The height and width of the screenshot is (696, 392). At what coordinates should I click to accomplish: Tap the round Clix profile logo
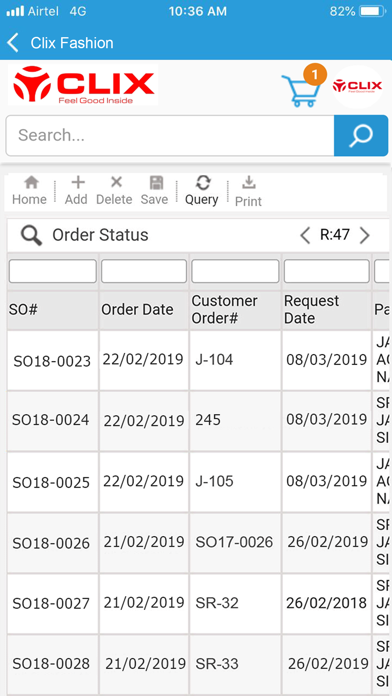357,86
